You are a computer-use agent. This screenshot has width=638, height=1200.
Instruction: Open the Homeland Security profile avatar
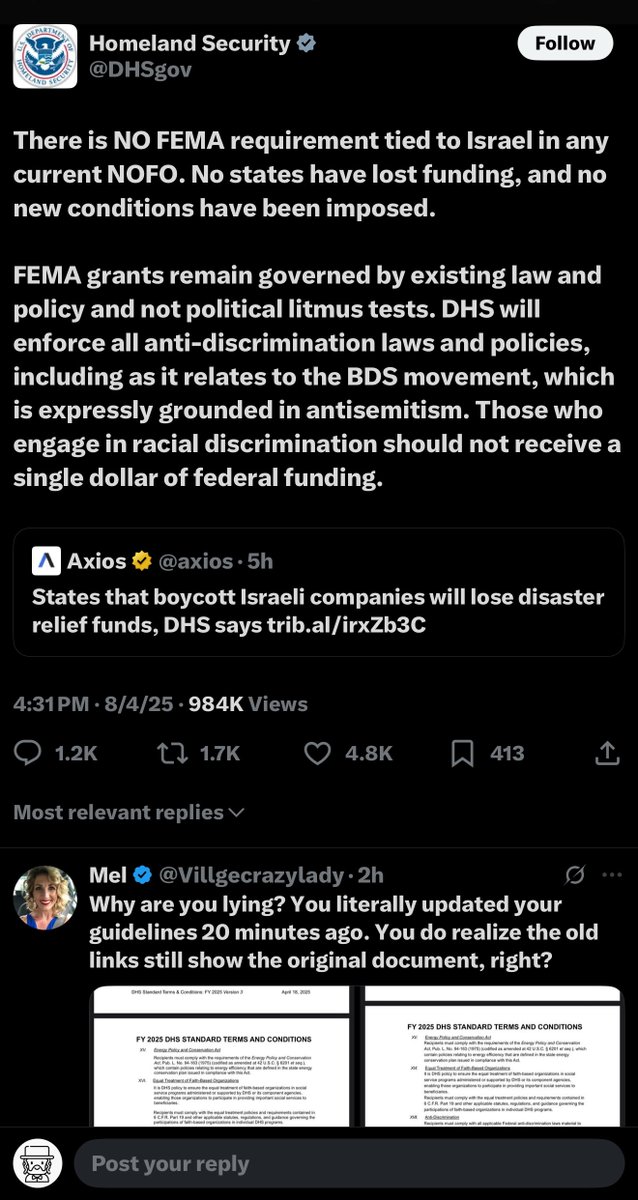coord(44,57)
